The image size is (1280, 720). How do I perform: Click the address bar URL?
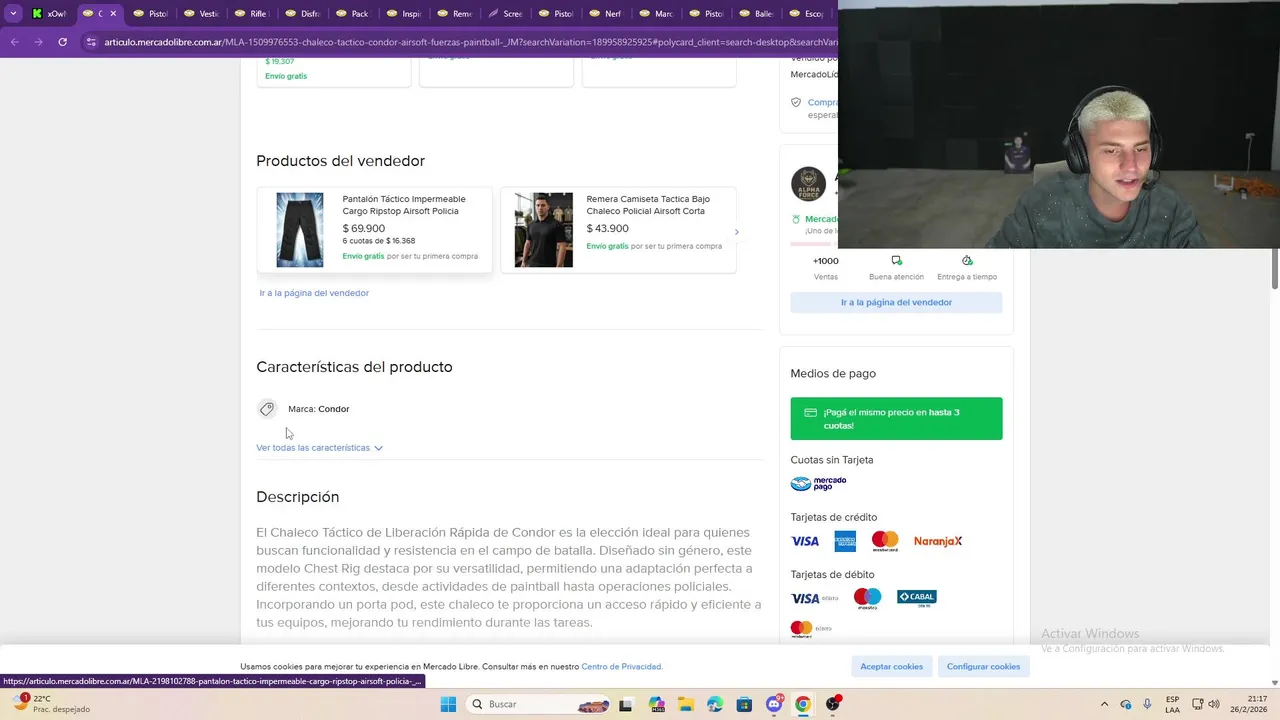tap(470, 42)
